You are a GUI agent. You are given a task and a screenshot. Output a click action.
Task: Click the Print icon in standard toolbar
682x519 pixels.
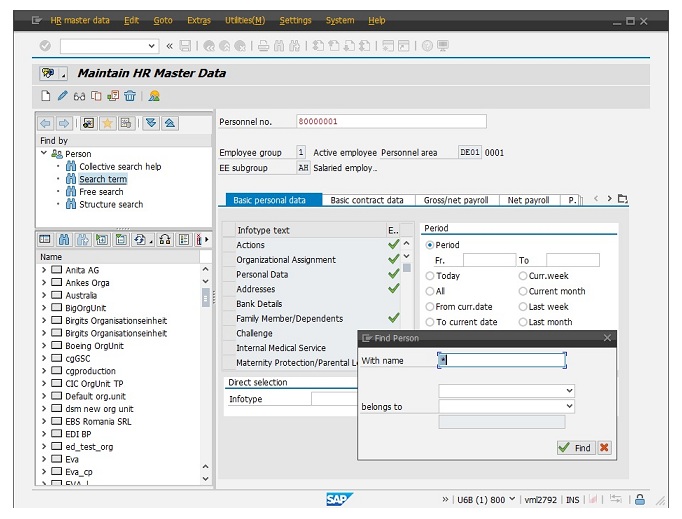pos(263,46)
